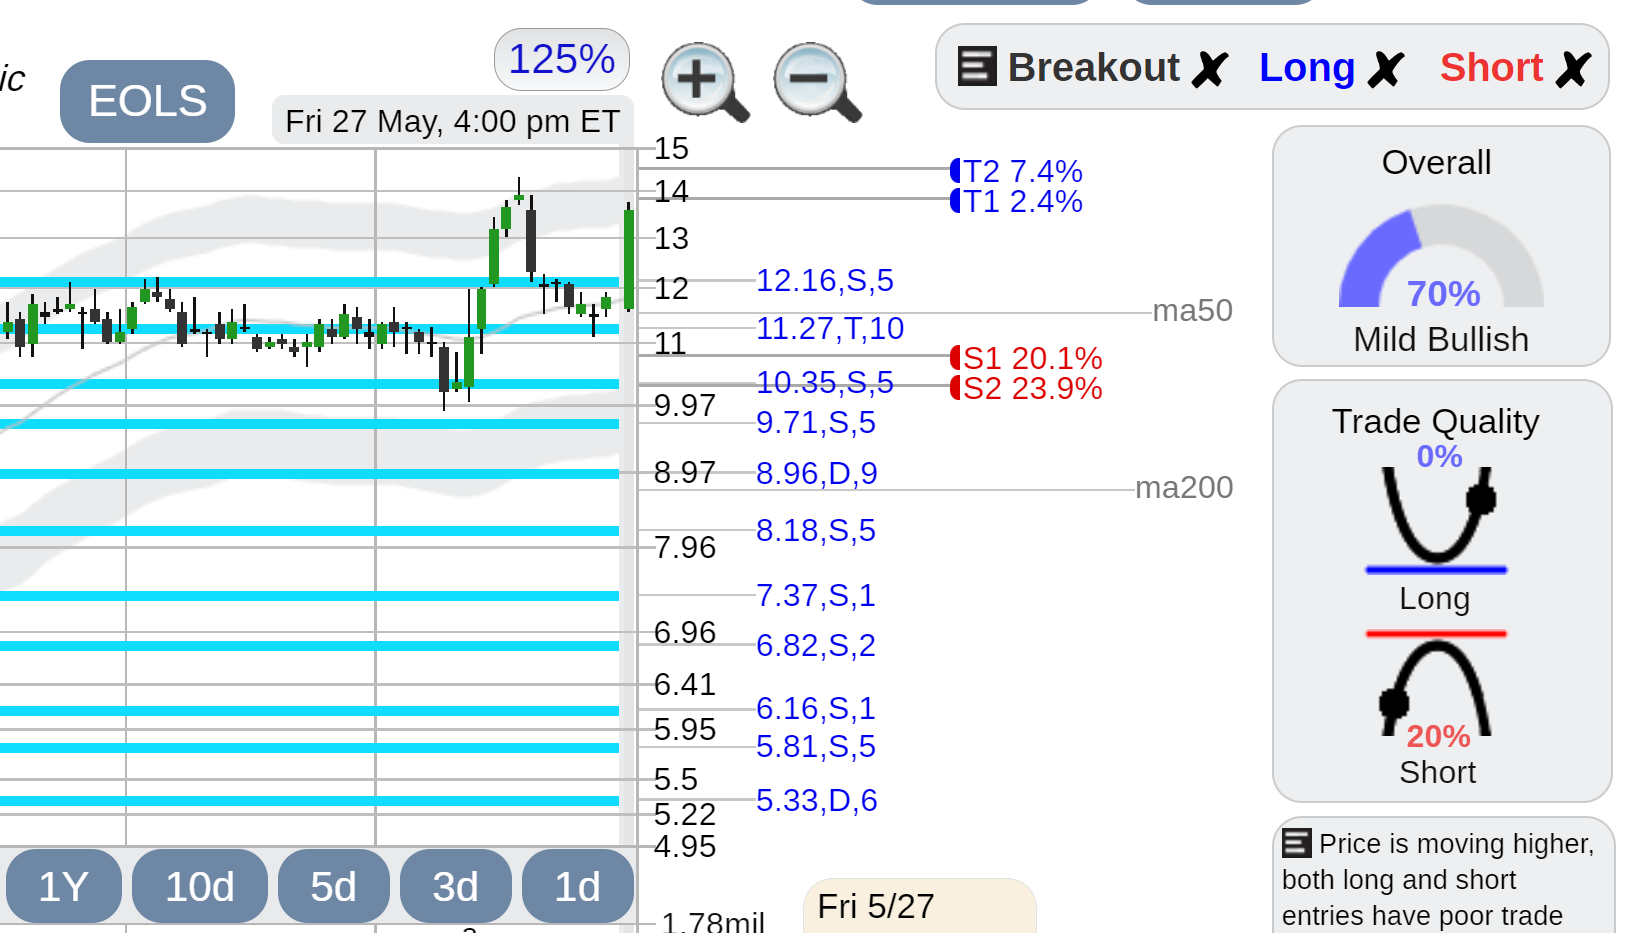The image size is (1626, 933).
Task: Toggle the Breakout filter label
Action: click(x=1094, y=68)
